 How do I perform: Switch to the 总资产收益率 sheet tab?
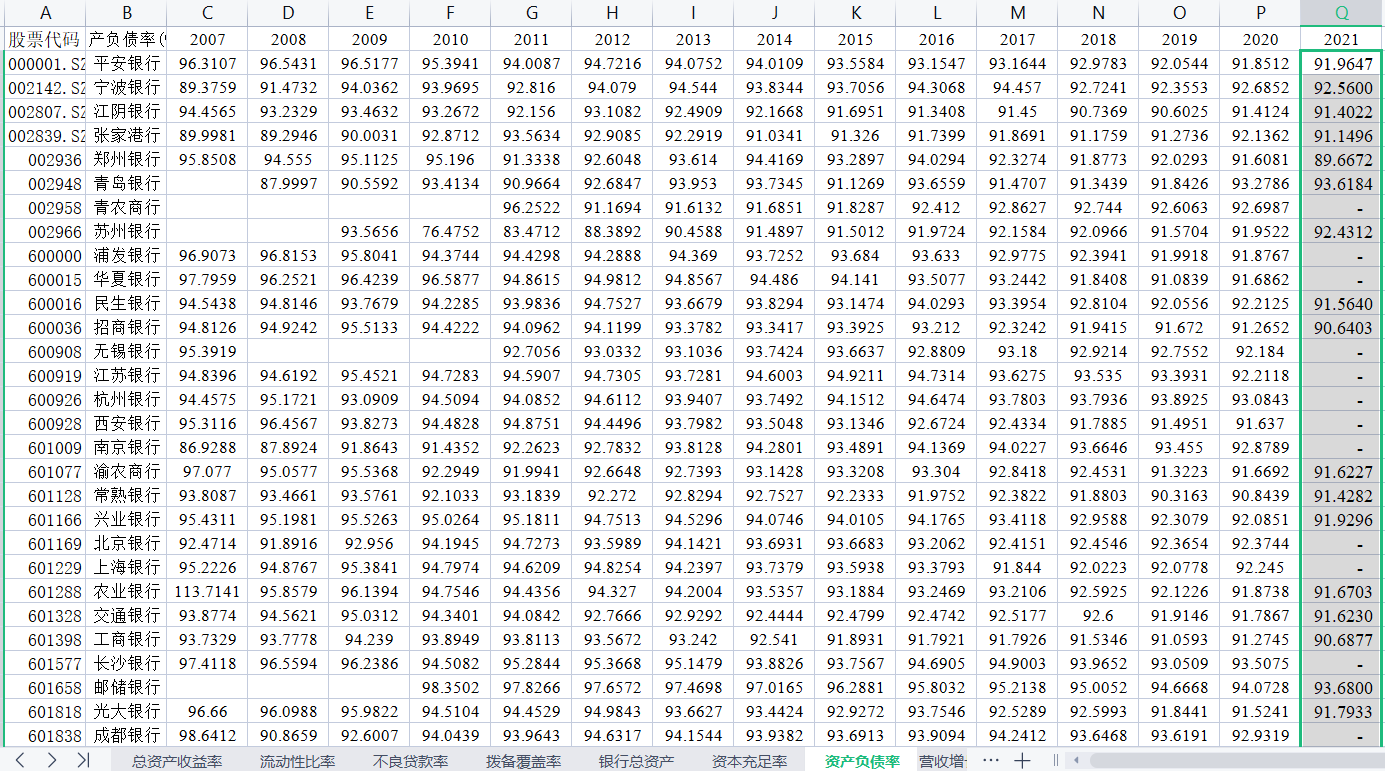pyautogui.click(x=177, y=761)
